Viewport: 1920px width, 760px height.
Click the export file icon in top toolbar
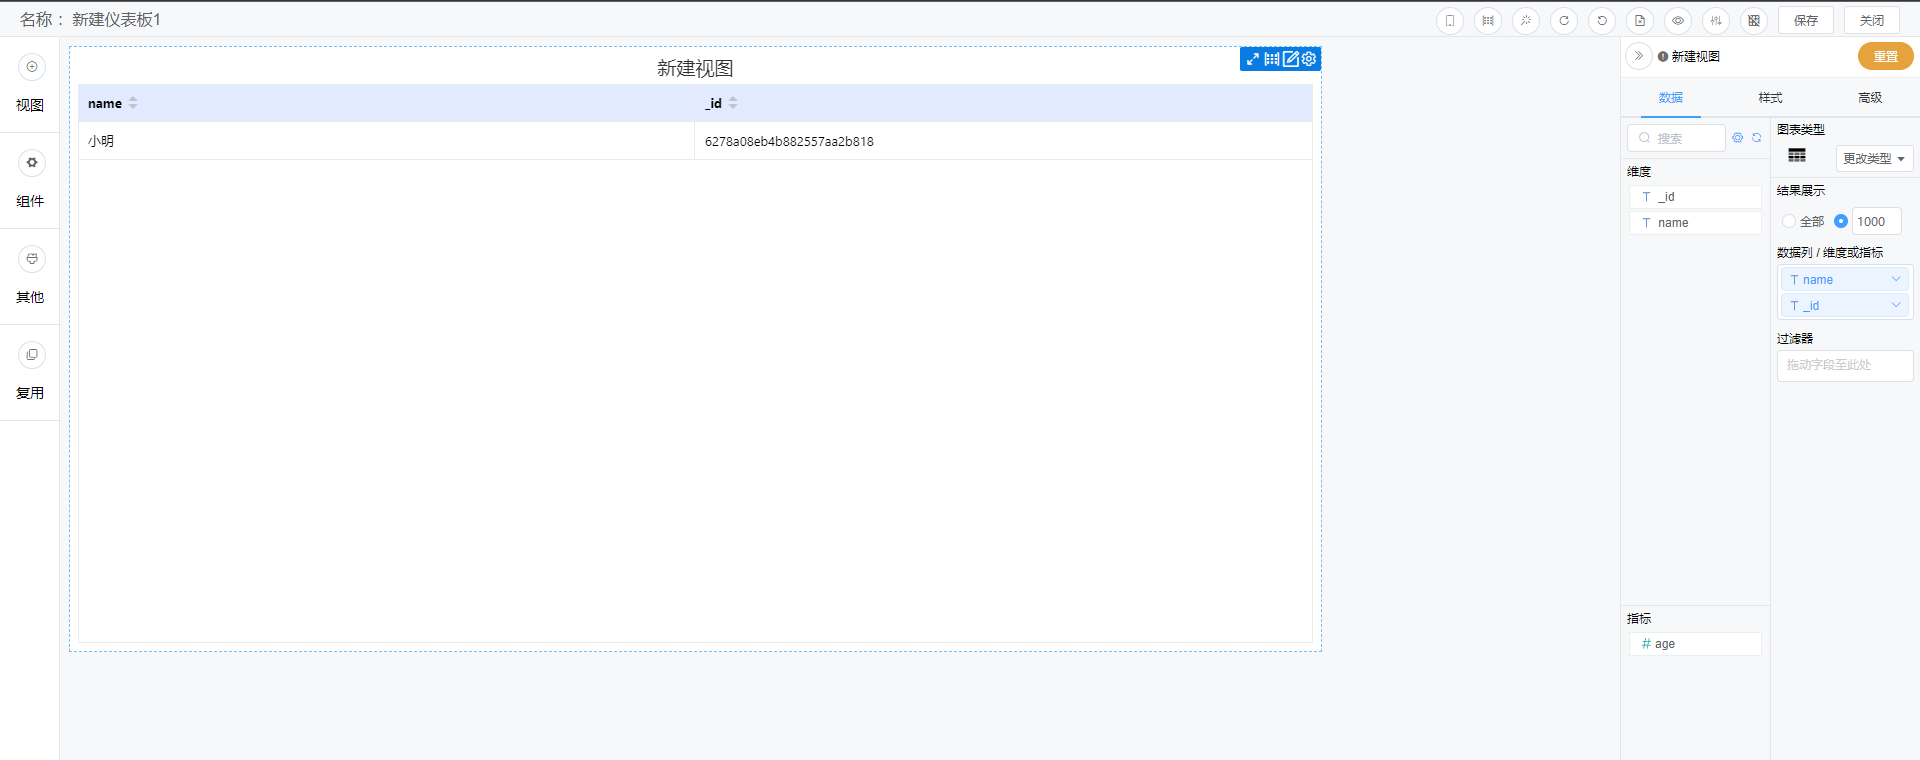point(1640,20)
